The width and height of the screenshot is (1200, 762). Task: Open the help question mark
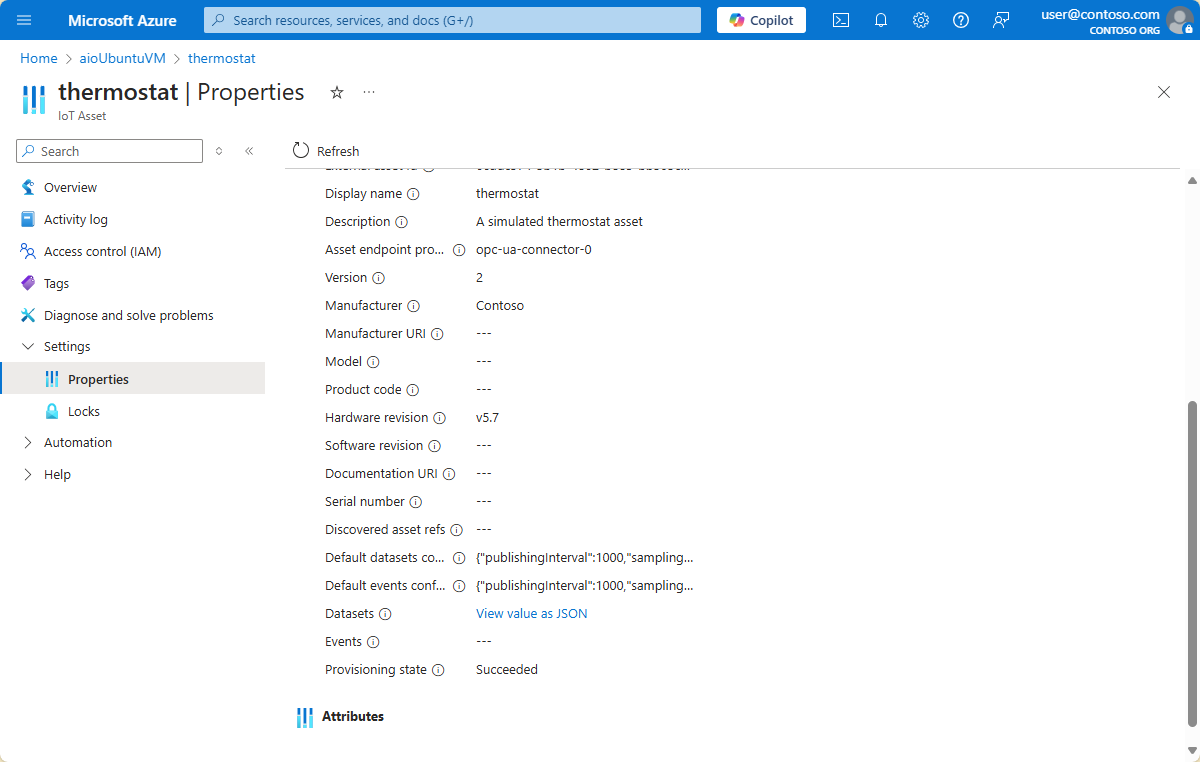pos(961,20)
